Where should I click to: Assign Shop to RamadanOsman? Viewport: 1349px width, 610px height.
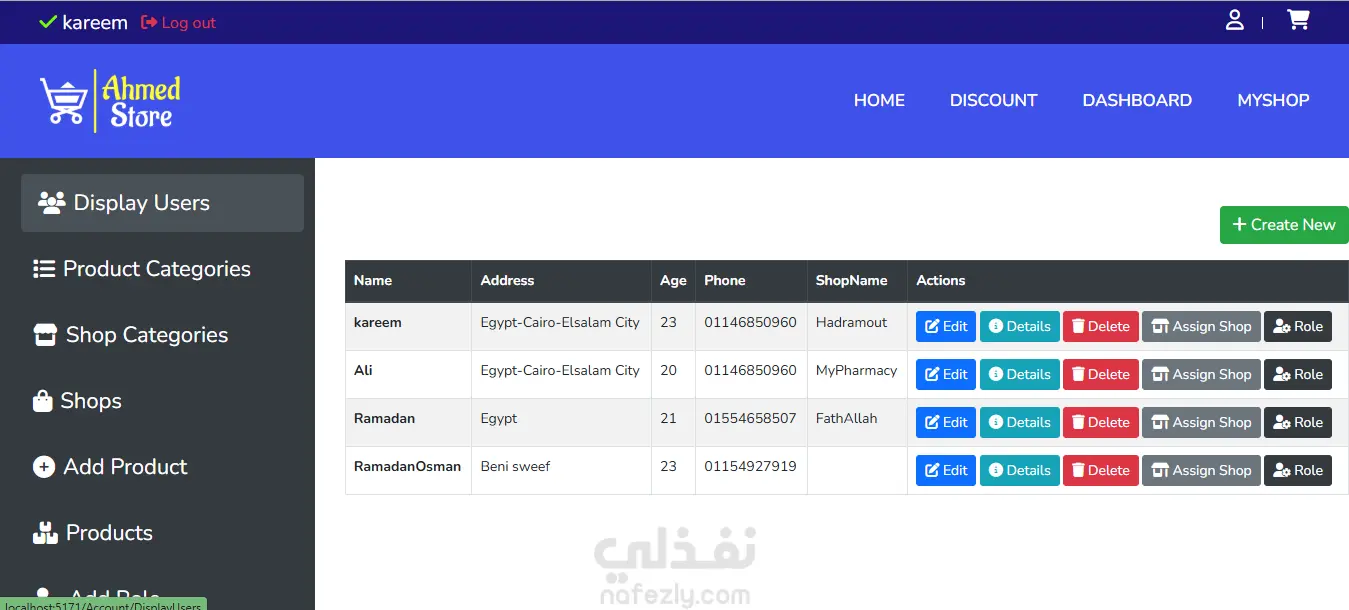(1201, 470)
